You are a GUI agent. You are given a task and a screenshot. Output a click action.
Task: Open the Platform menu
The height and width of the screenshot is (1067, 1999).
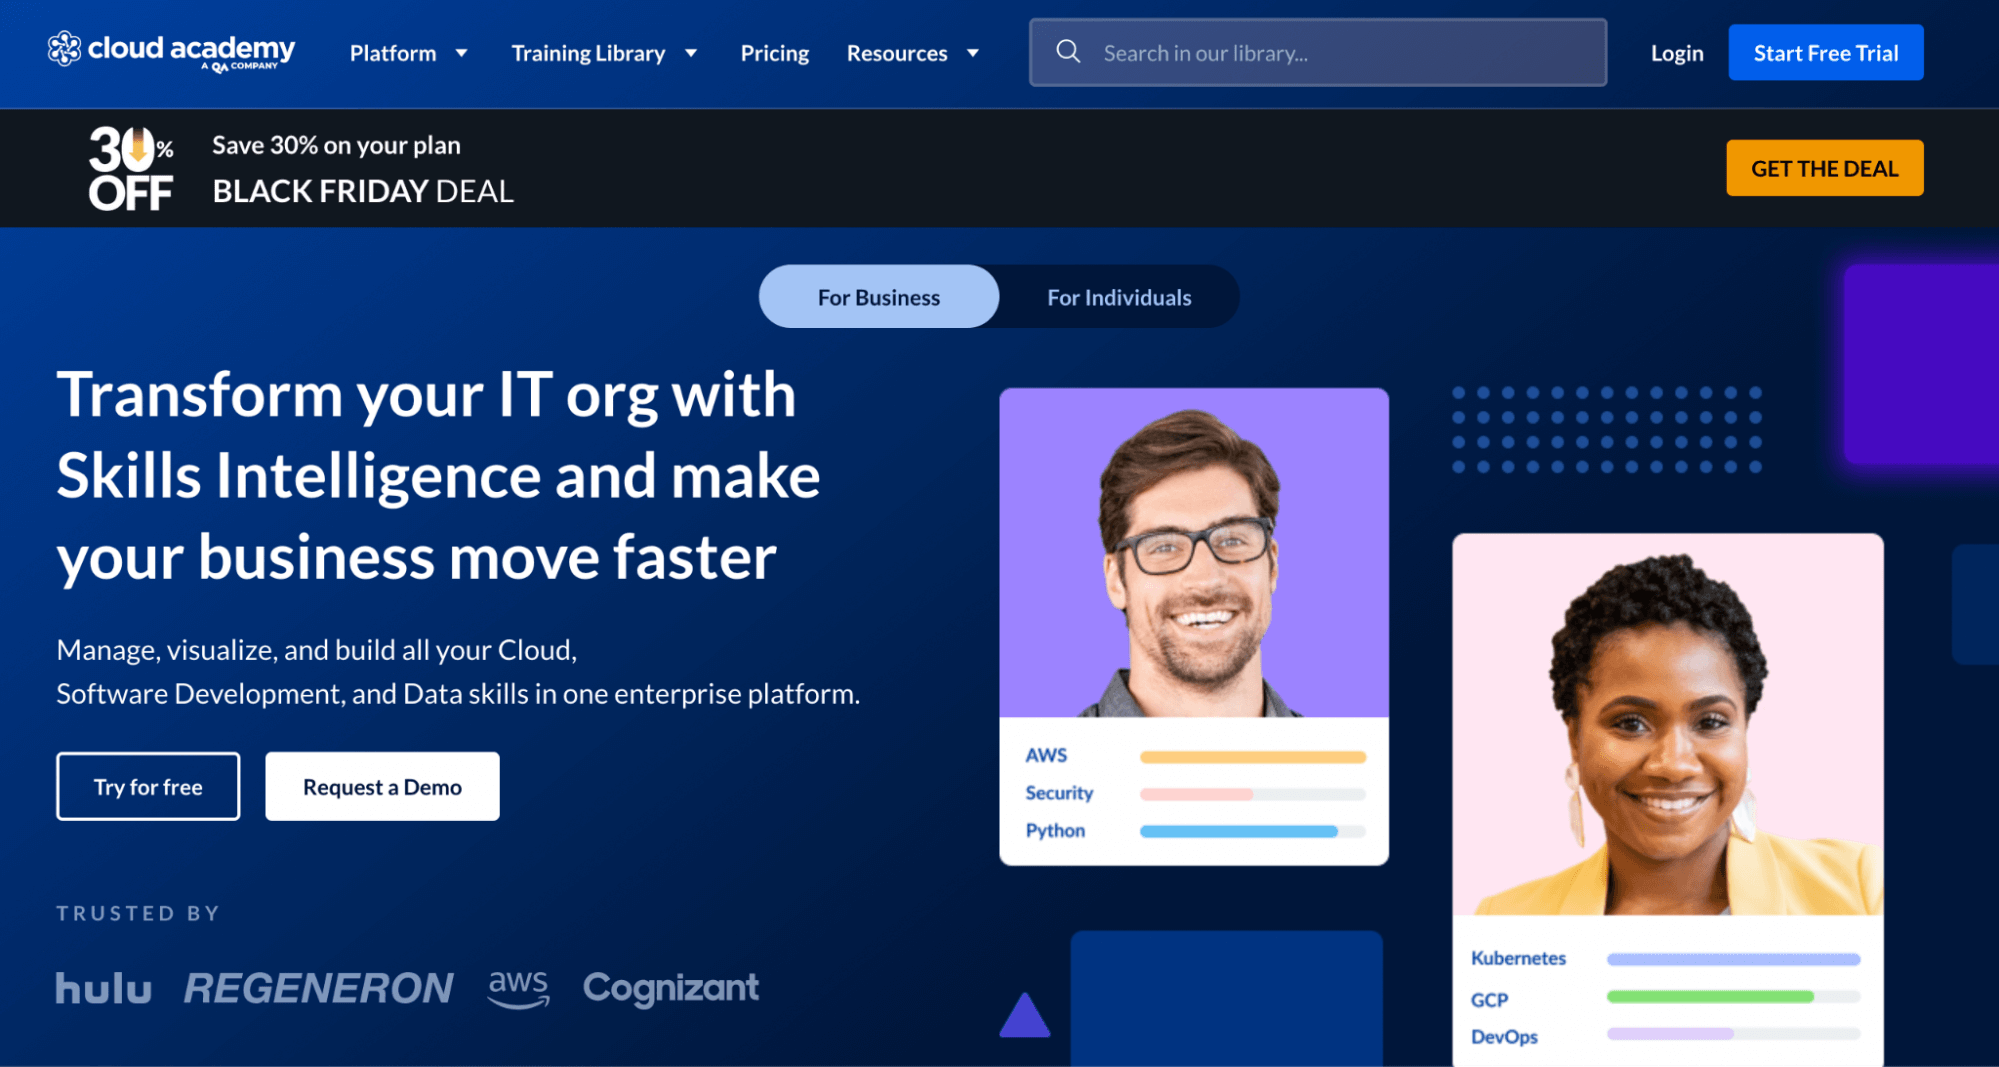click(393, 53)
